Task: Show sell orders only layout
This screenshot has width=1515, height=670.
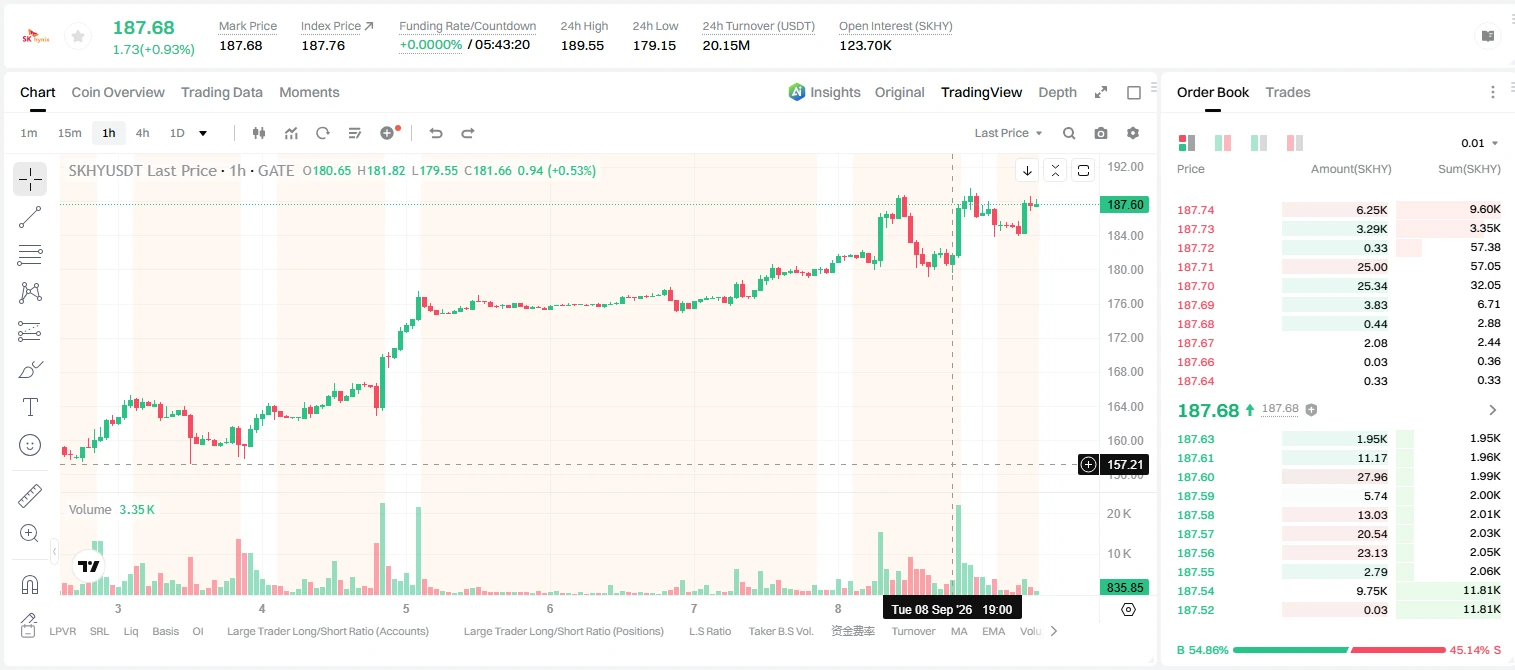Action: (x=1295, y=143)
